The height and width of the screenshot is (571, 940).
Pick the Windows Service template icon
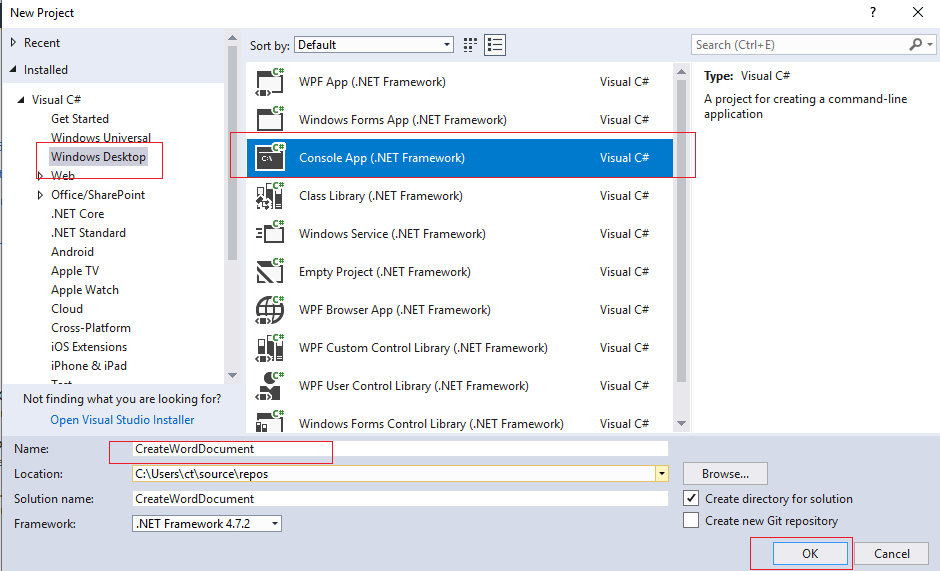pos(270,233)
